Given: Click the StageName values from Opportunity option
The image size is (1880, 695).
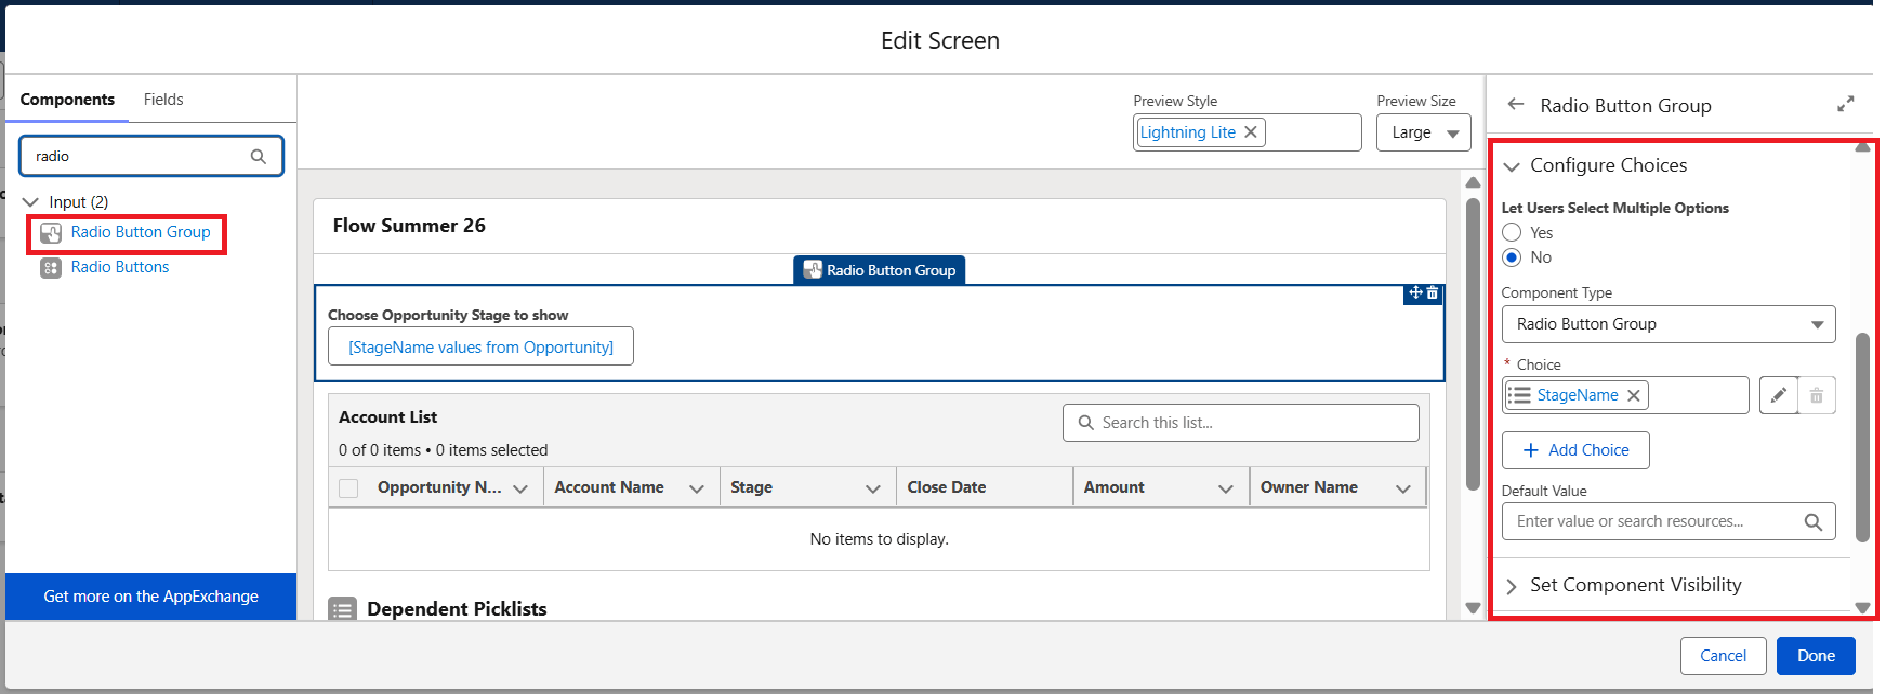Looking at the screenshot, I should (481, 347).
